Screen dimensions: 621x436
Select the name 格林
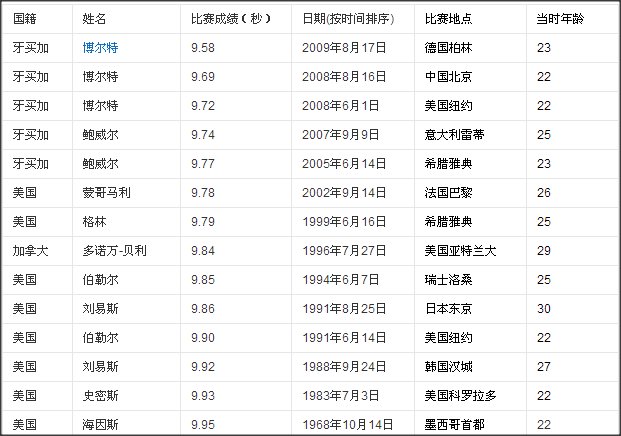[94, 222]
